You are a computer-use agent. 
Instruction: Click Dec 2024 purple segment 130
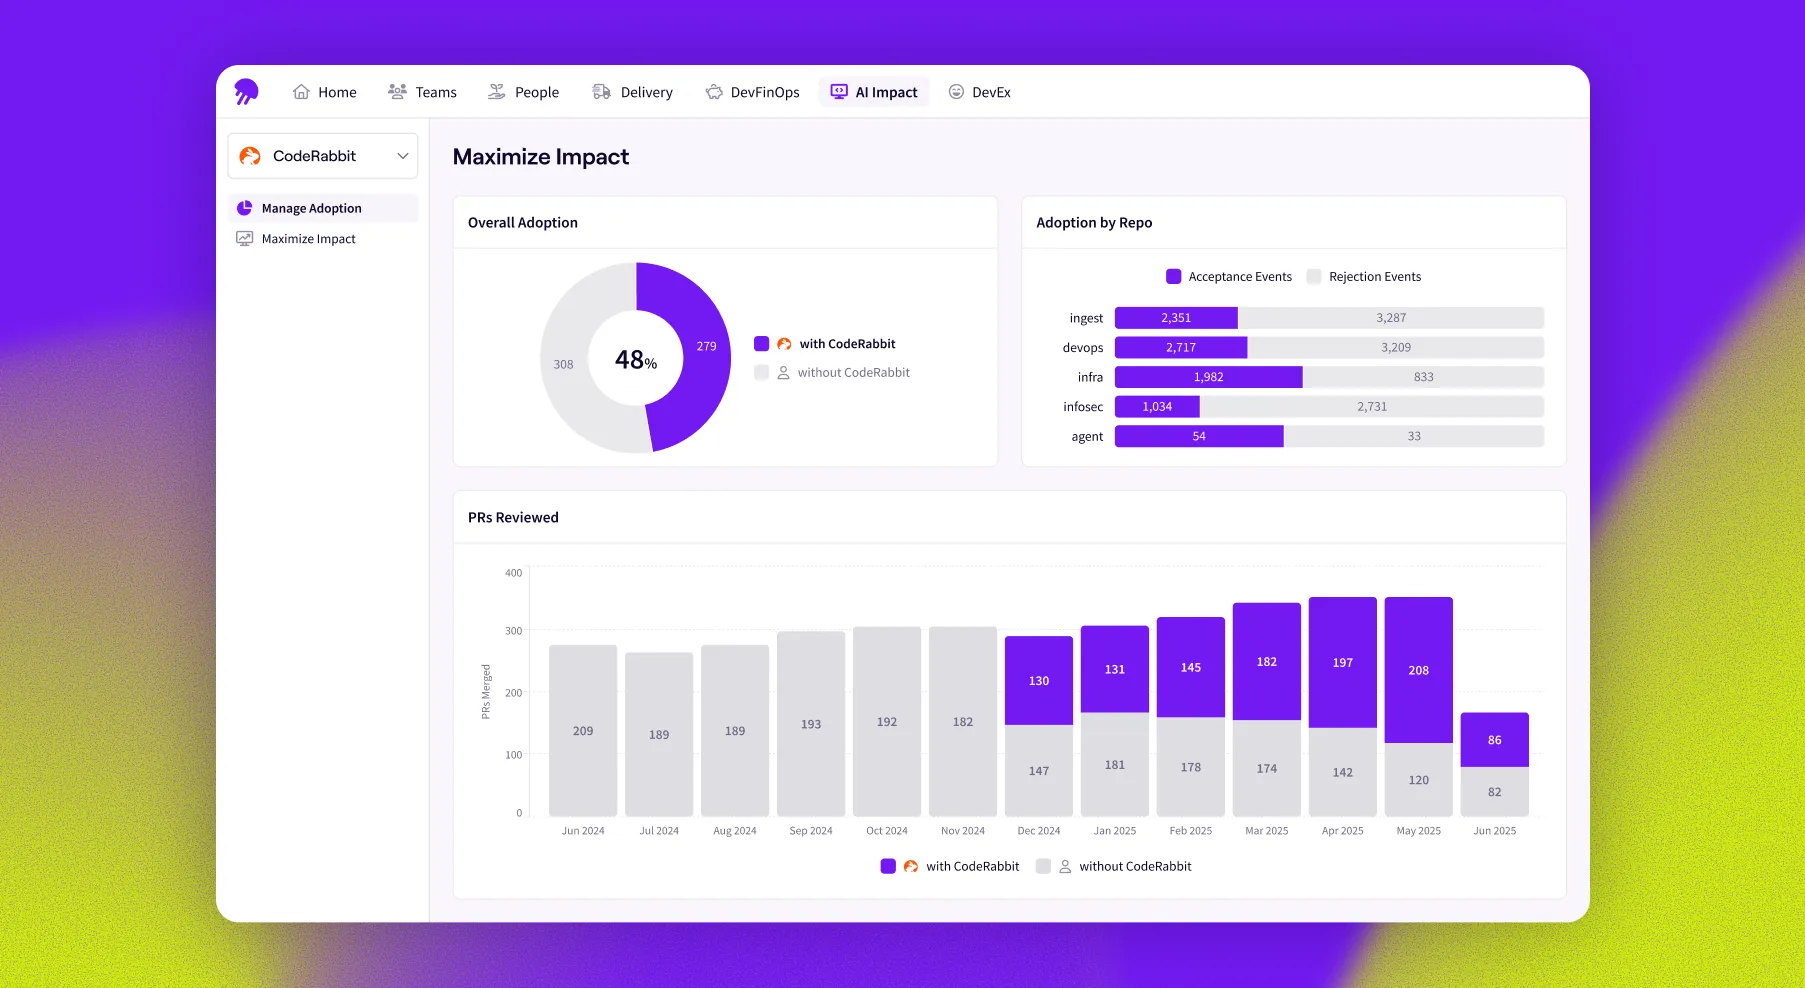coord(1039,681)
